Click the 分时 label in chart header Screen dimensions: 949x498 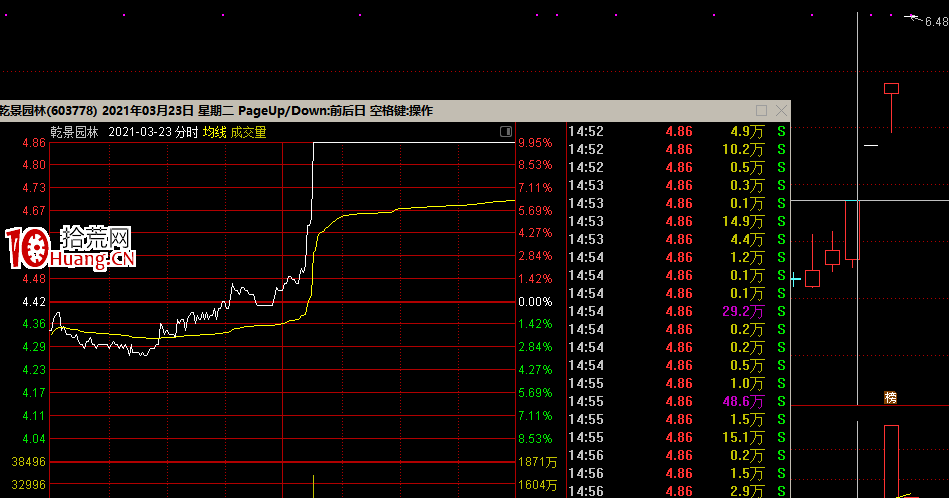[186, 132]
